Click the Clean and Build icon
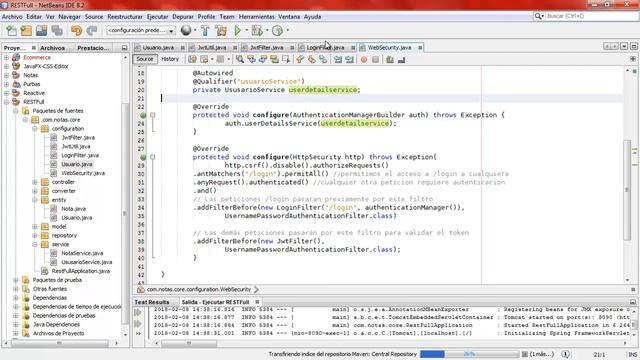640x360 pixels. (221, 30)
